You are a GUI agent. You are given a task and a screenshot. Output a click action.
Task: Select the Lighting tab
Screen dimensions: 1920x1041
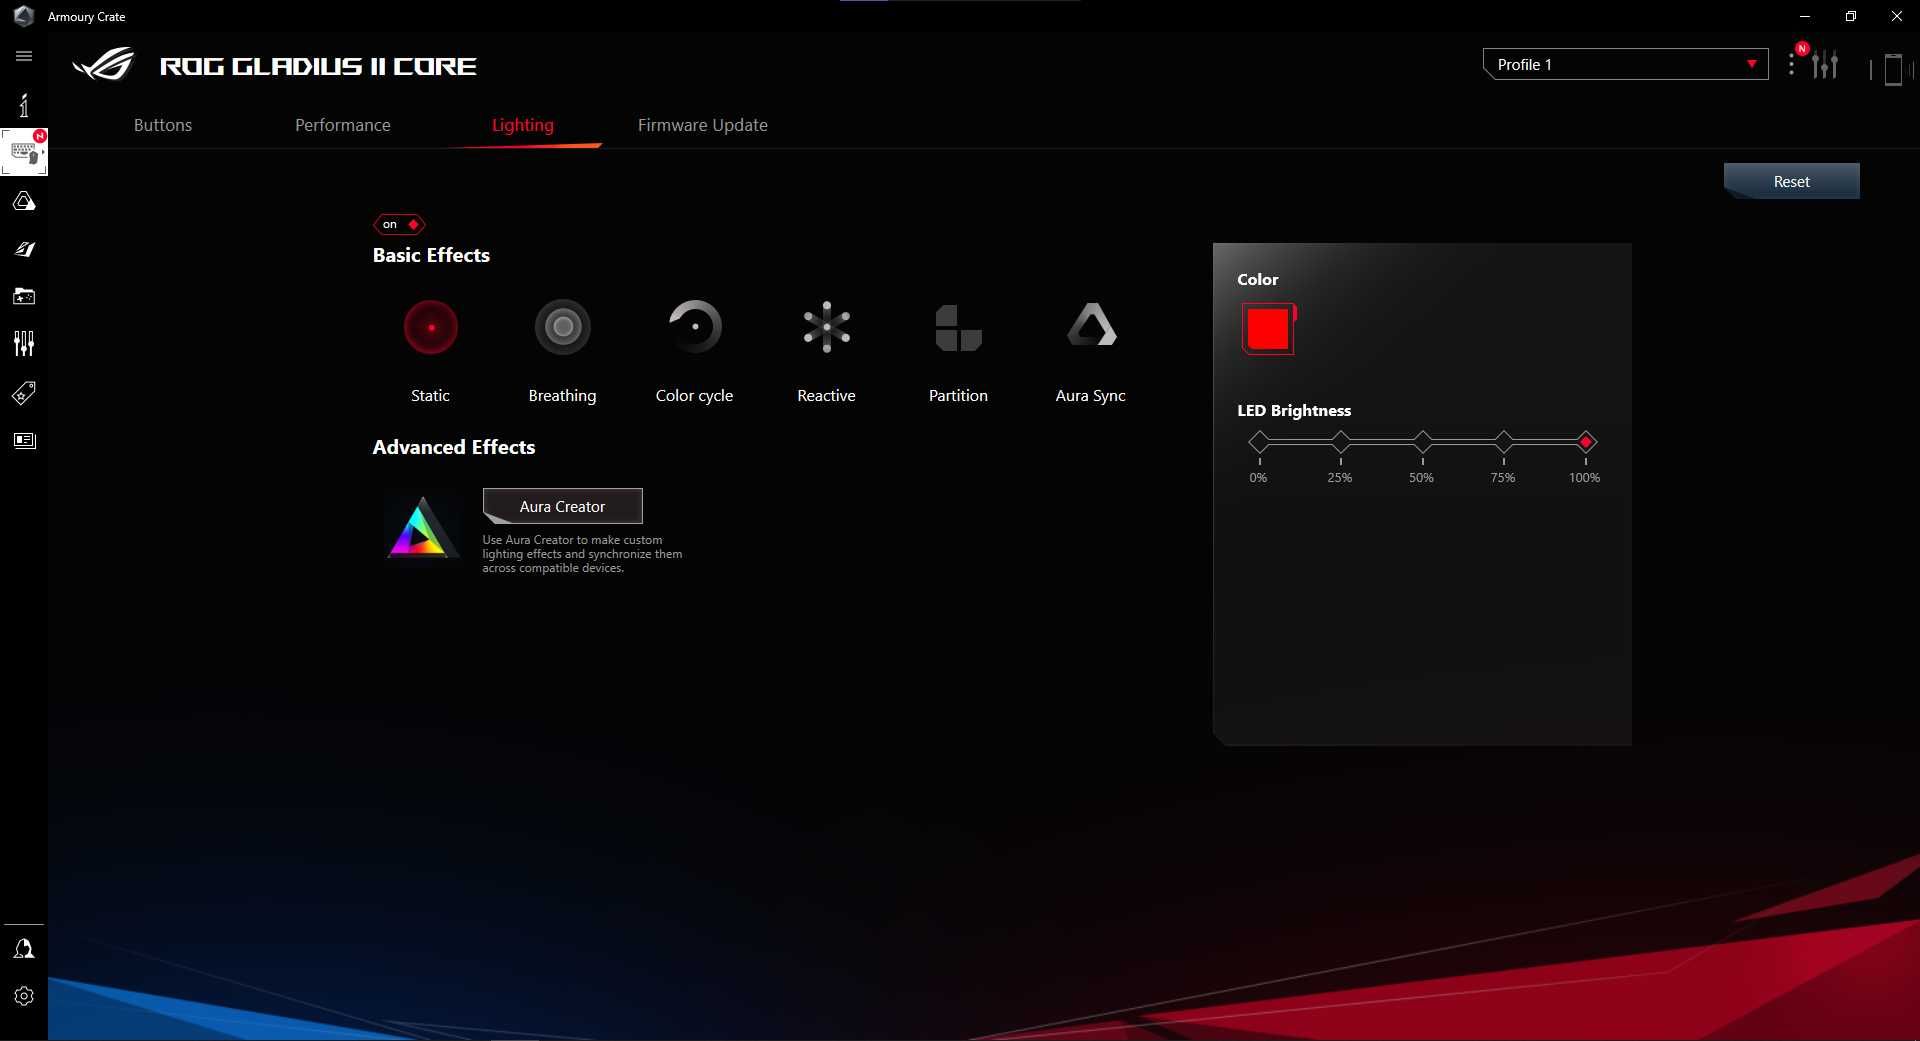tap(523, 125)
